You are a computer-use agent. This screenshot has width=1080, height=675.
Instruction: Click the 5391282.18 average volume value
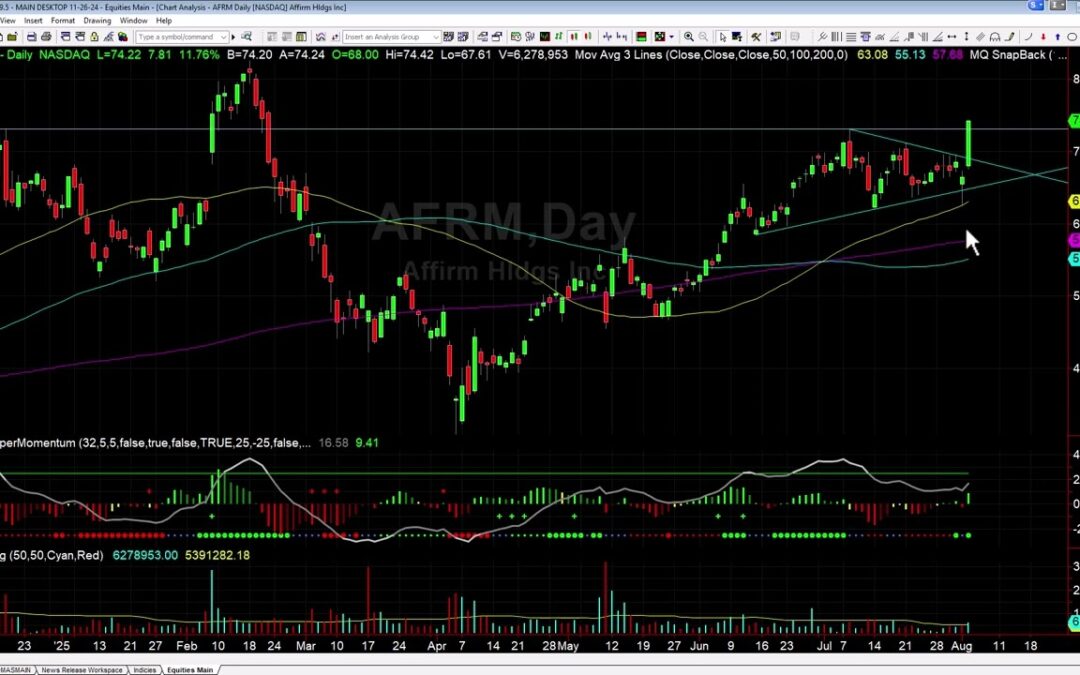point(217,555)
